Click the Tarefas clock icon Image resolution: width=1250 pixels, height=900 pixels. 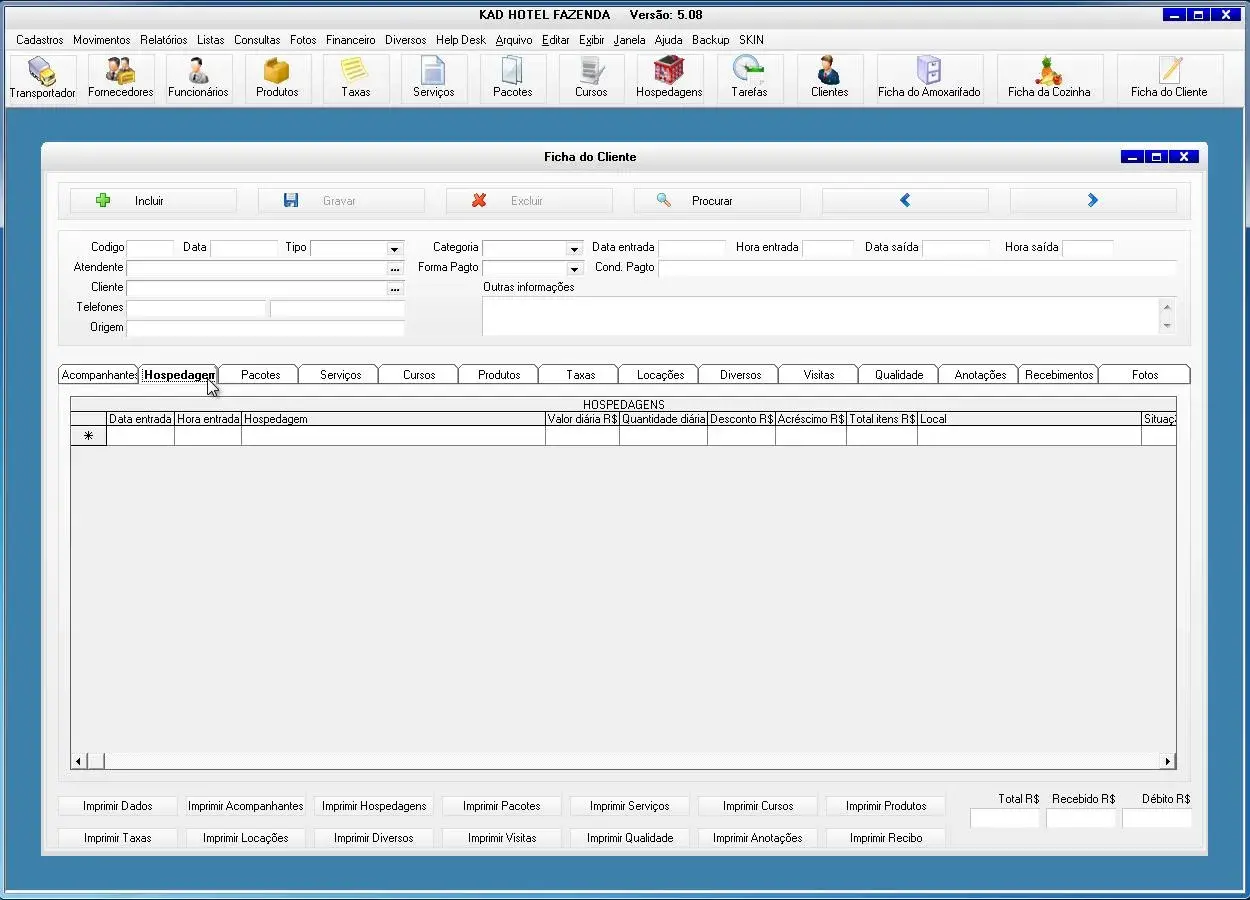[x=749, y=78]
